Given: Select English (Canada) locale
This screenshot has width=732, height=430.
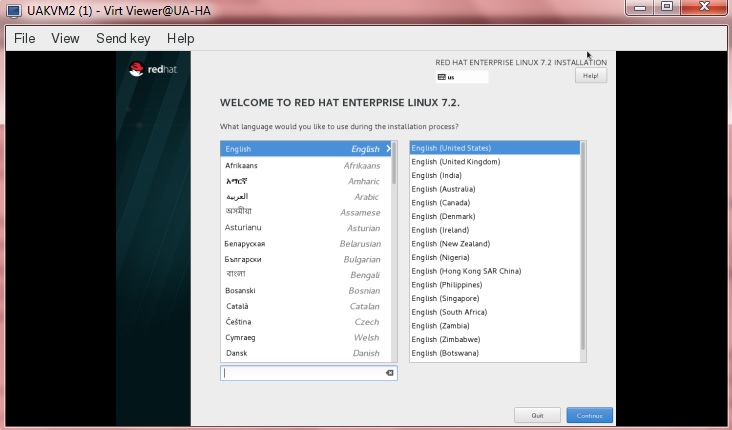Looking at the screenshot, I should pos(495,203).
